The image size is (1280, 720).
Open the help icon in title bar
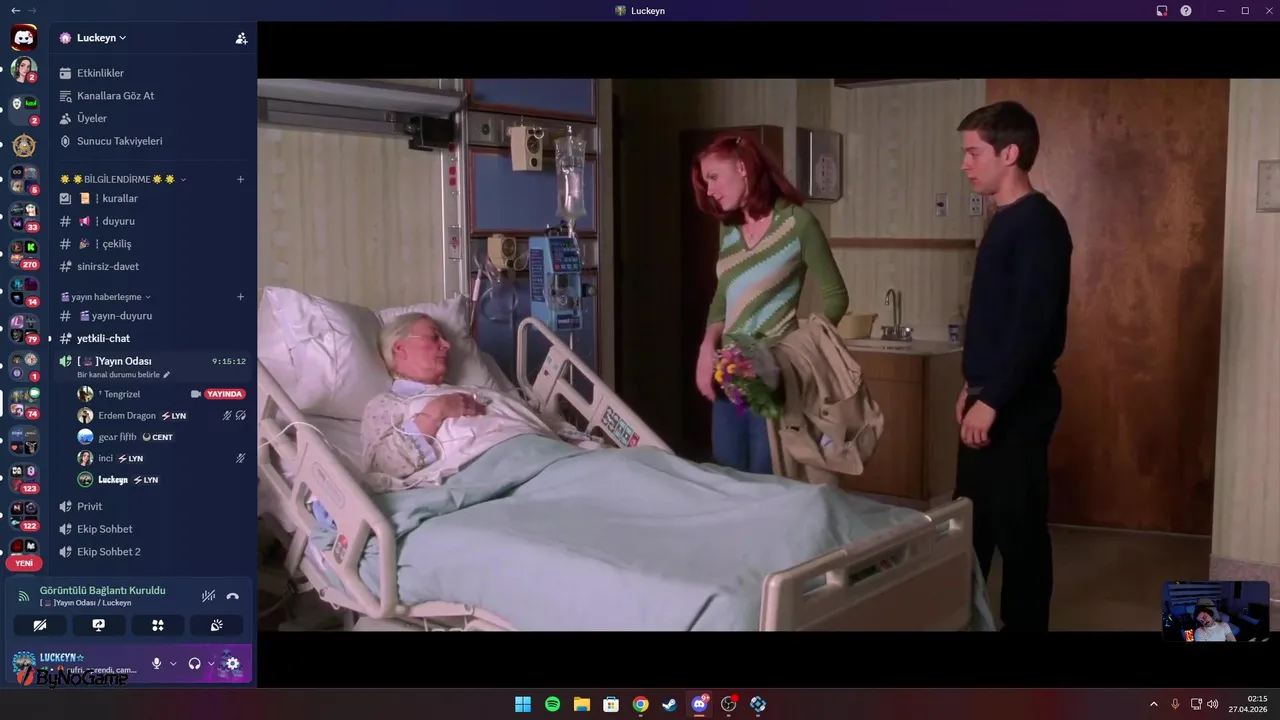click(1186, 11)
